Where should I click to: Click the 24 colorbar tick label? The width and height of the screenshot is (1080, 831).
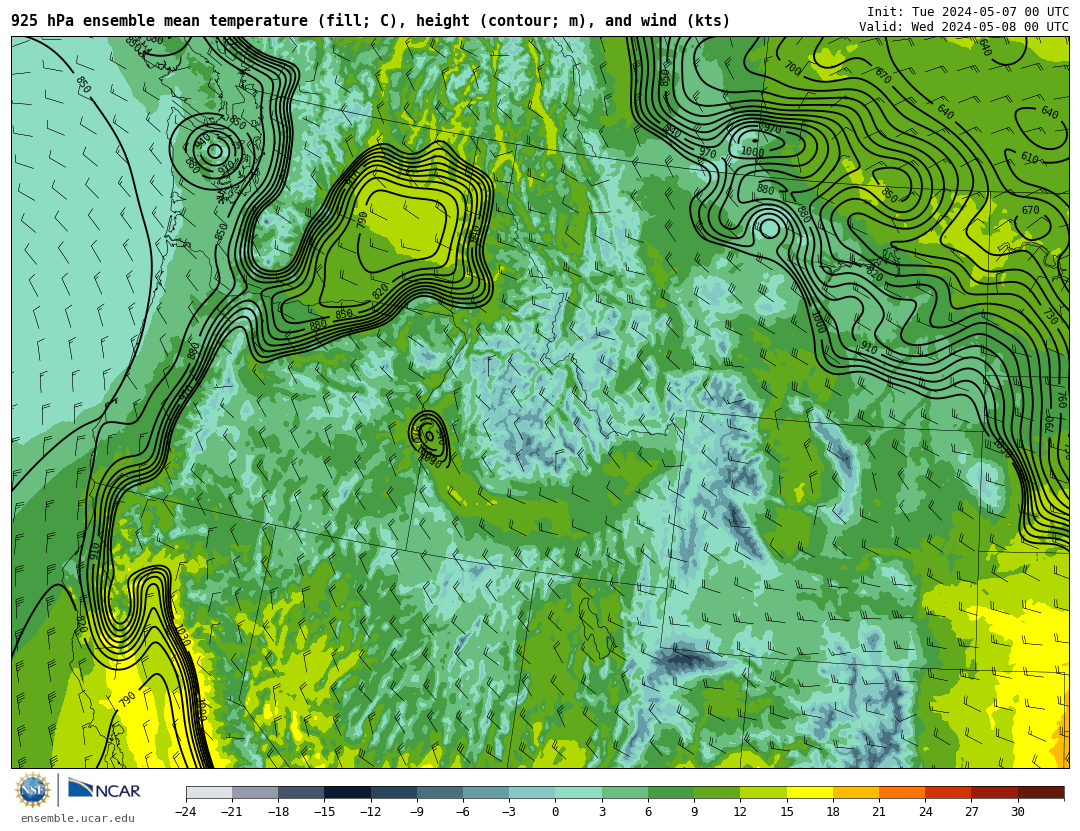pos(925,812)
